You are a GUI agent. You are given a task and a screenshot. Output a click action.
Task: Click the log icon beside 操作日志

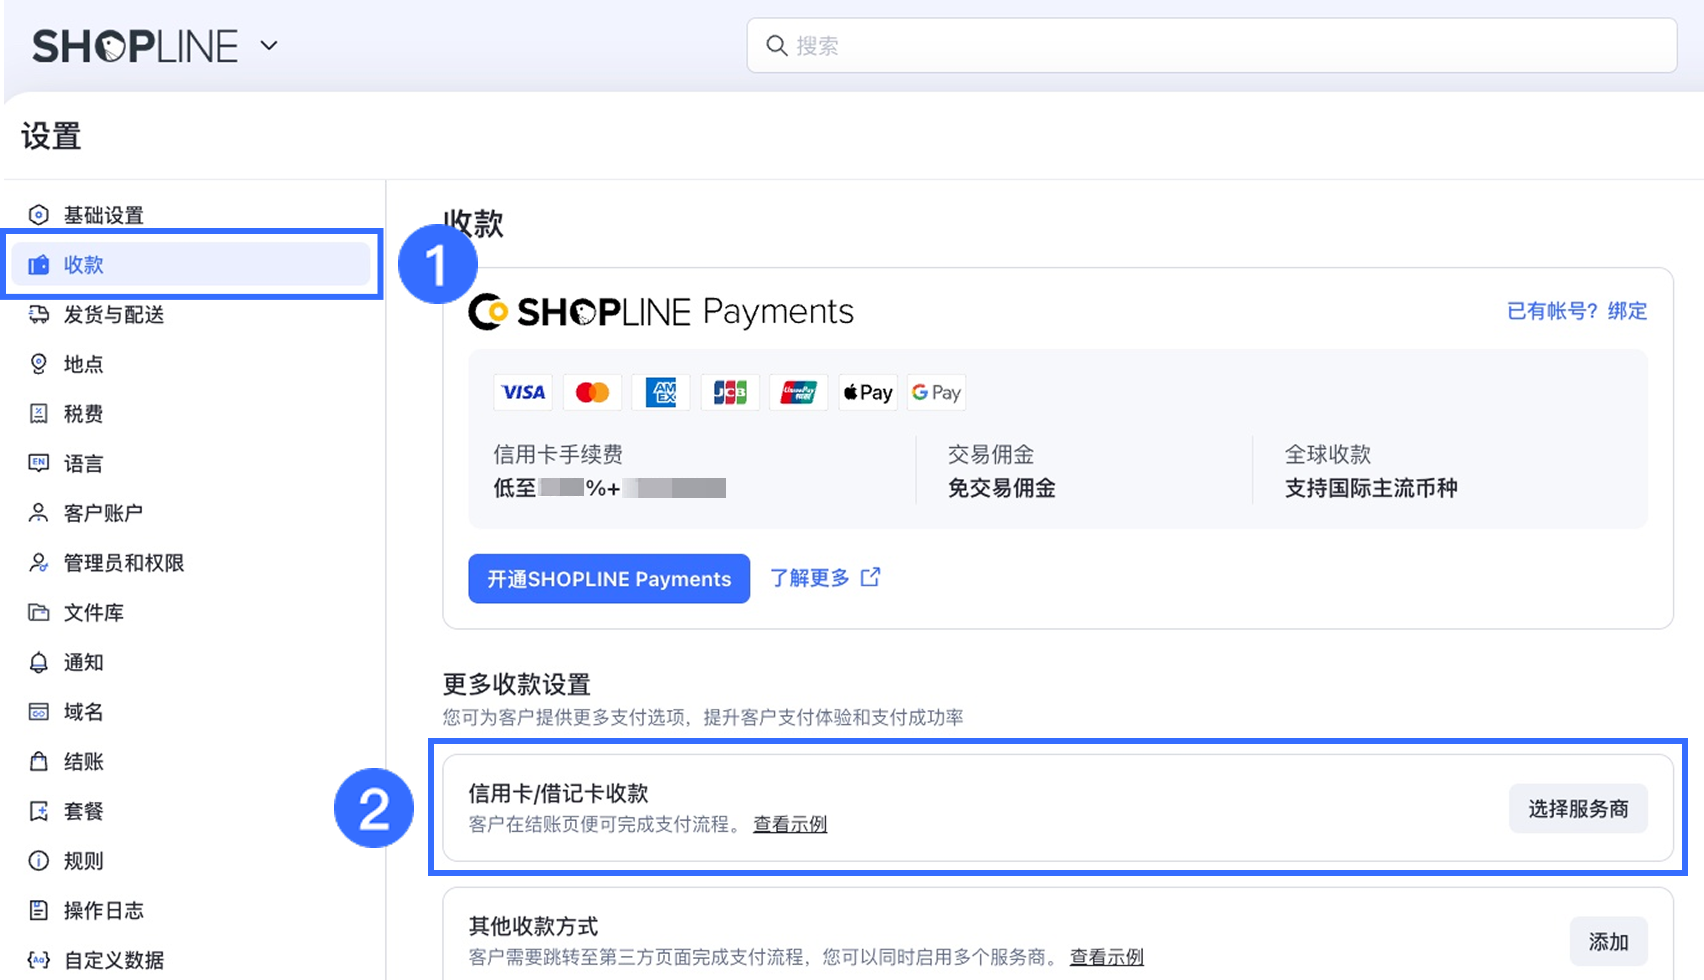[x=39, y=910]
